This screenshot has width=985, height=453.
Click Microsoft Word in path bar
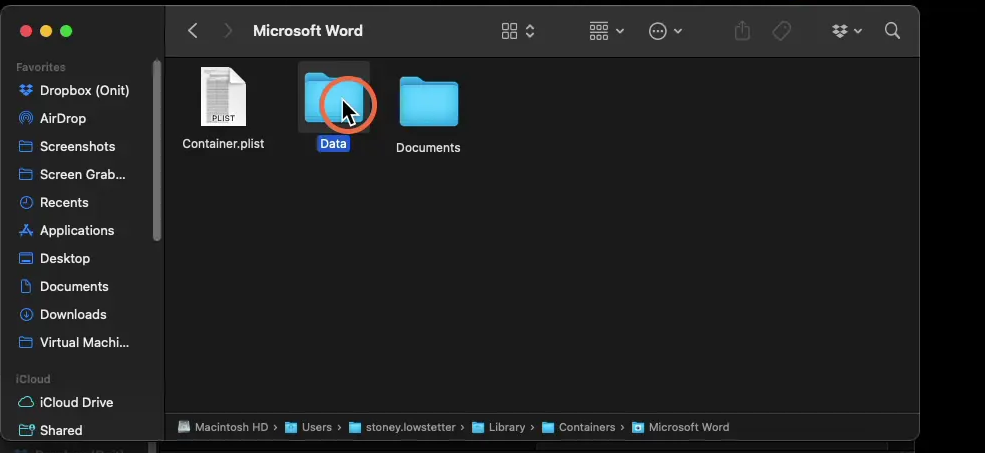681,427
